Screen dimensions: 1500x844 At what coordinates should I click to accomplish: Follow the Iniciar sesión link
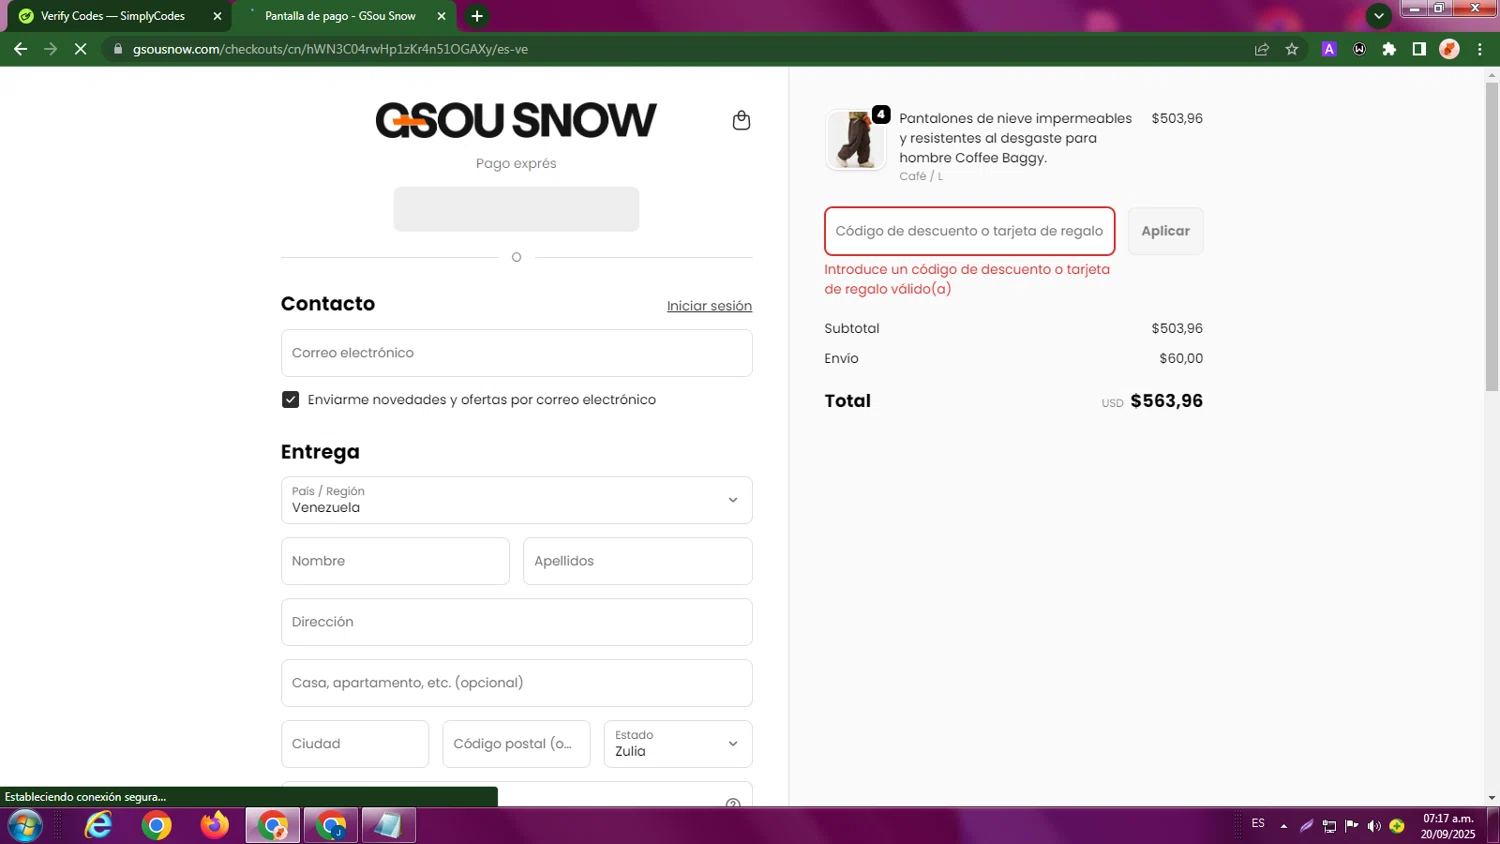point(709,306)
